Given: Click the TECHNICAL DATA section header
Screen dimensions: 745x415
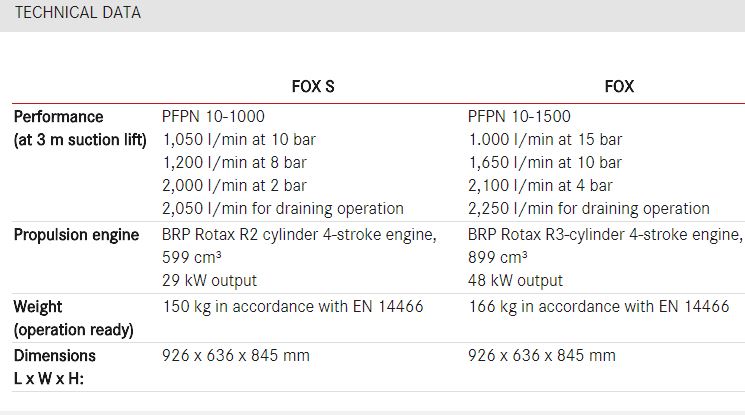Looking at the screenshot, I should (77, 12).
